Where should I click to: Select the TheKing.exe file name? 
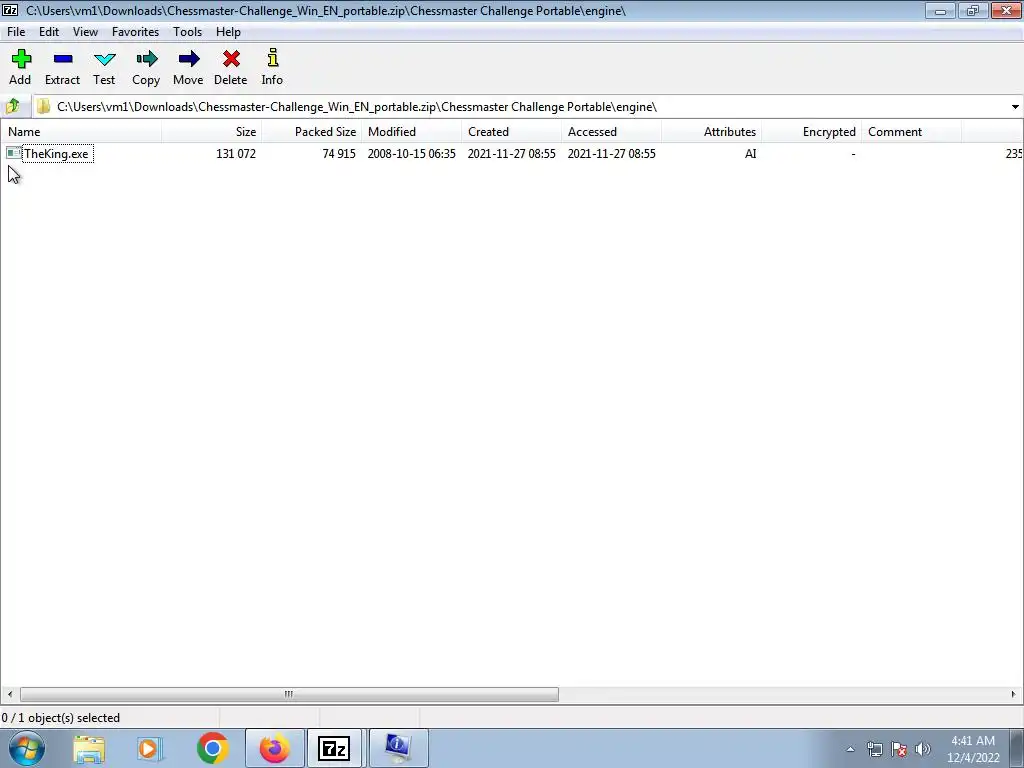click(56, 153)
